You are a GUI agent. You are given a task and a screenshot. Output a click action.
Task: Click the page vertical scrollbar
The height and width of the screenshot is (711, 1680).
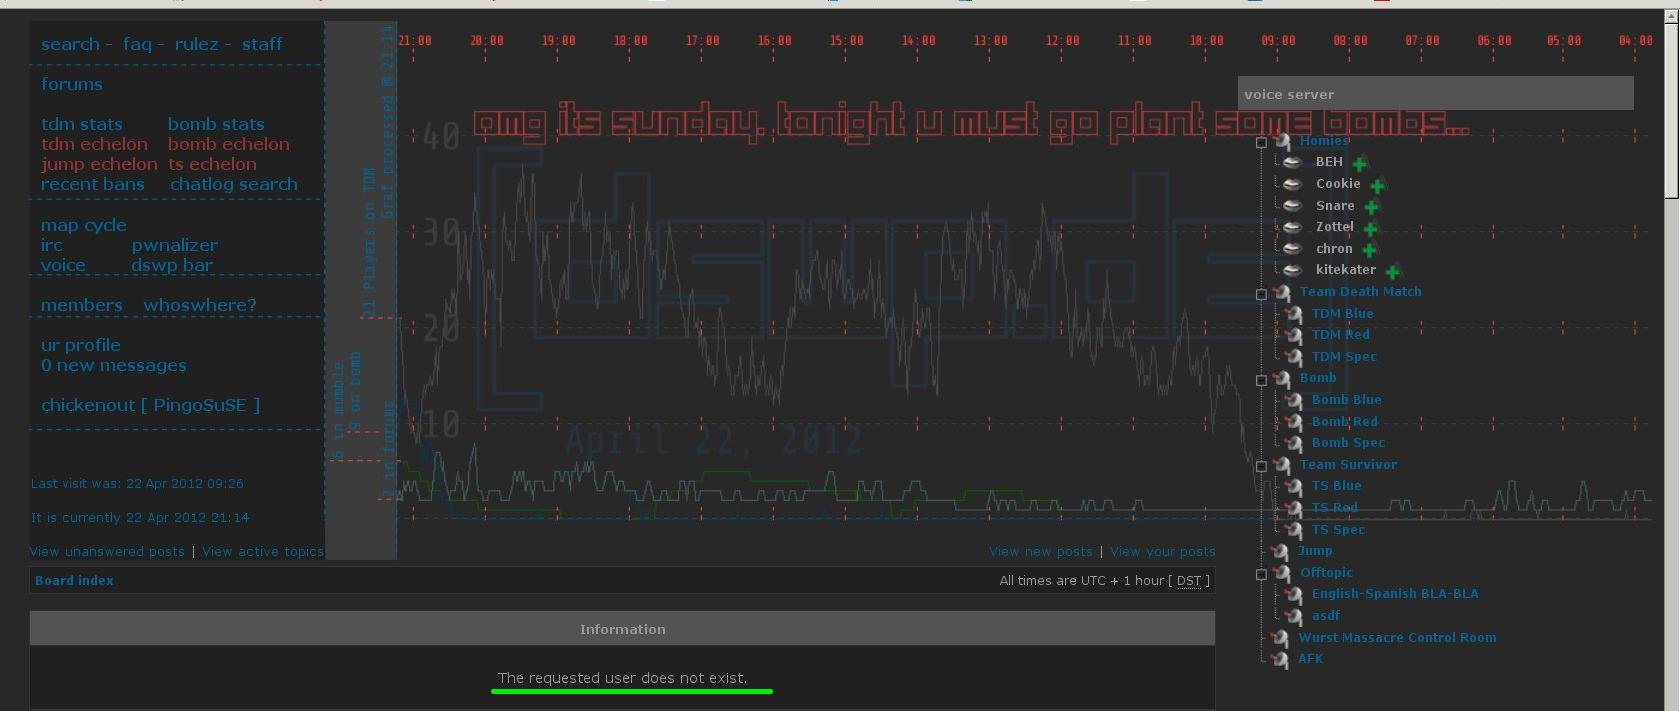pyautogui.click(x=1671, y=400)
